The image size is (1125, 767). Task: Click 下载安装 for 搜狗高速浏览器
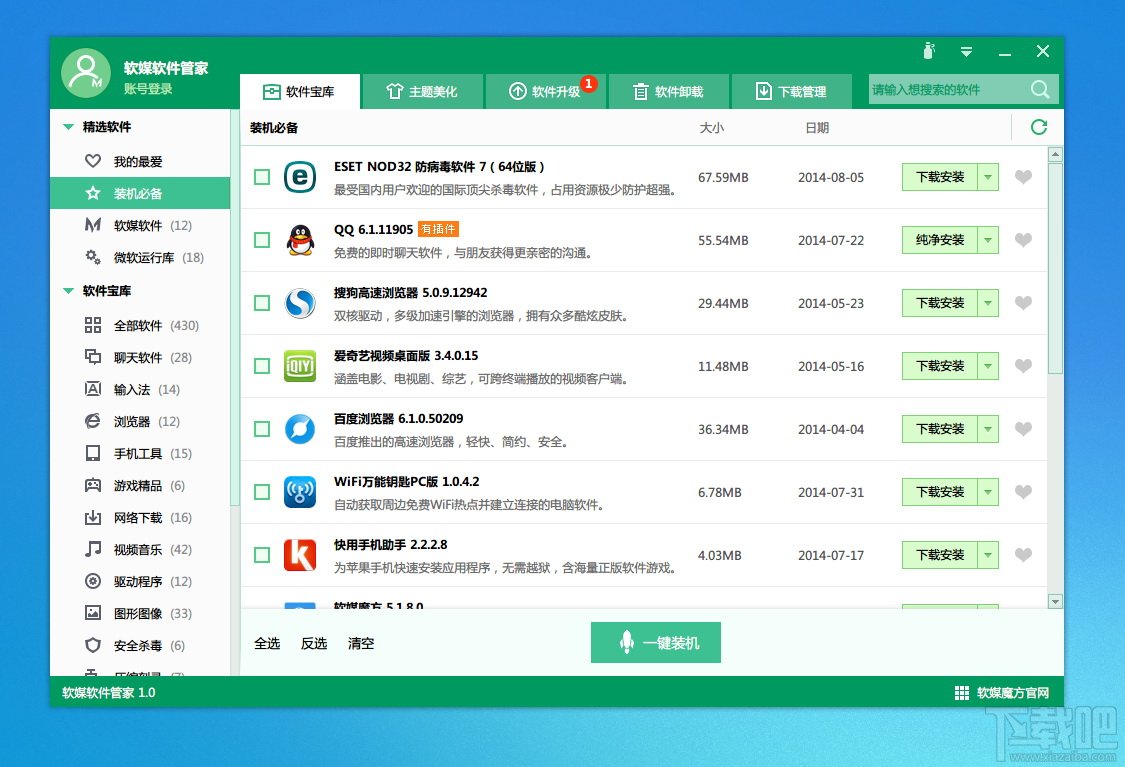click(940, 303)
